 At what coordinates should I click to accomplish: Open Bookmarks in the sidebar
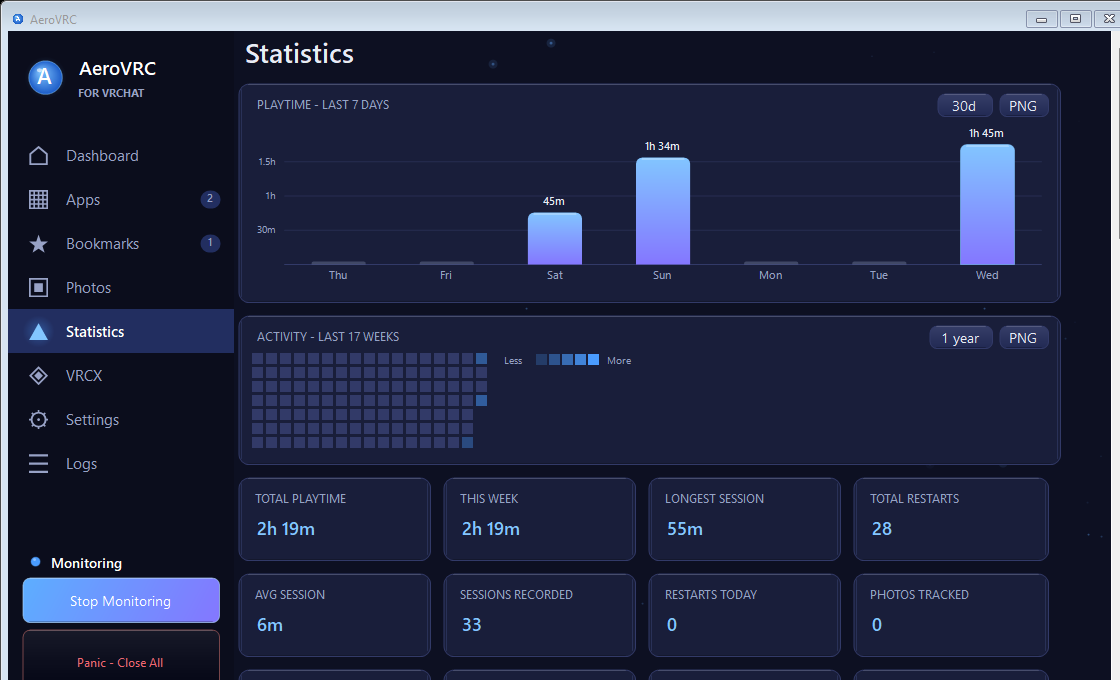click(x=121, y=244)
